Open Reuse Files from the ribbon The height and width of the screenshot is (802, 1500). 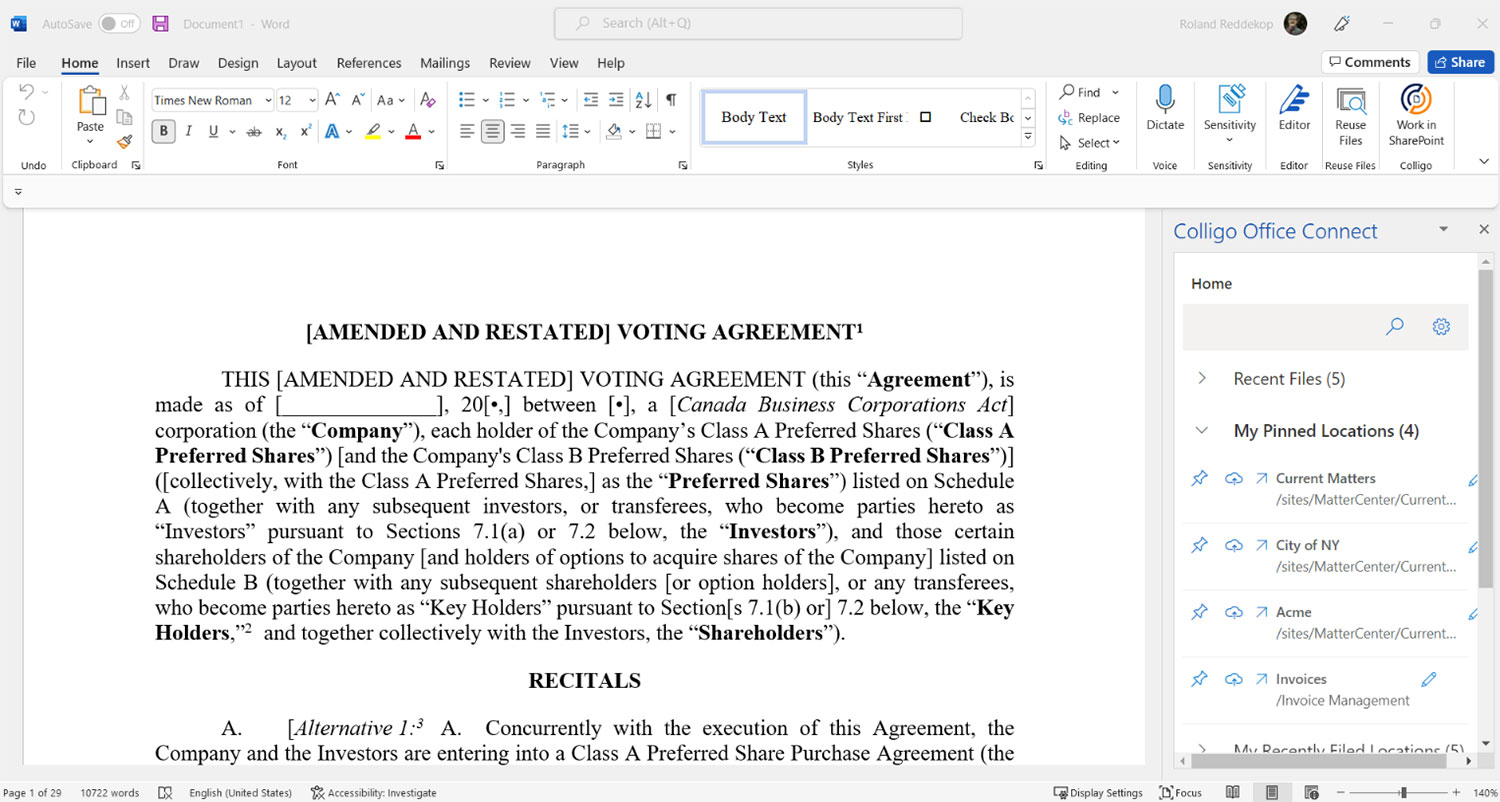pos(1351,116)
